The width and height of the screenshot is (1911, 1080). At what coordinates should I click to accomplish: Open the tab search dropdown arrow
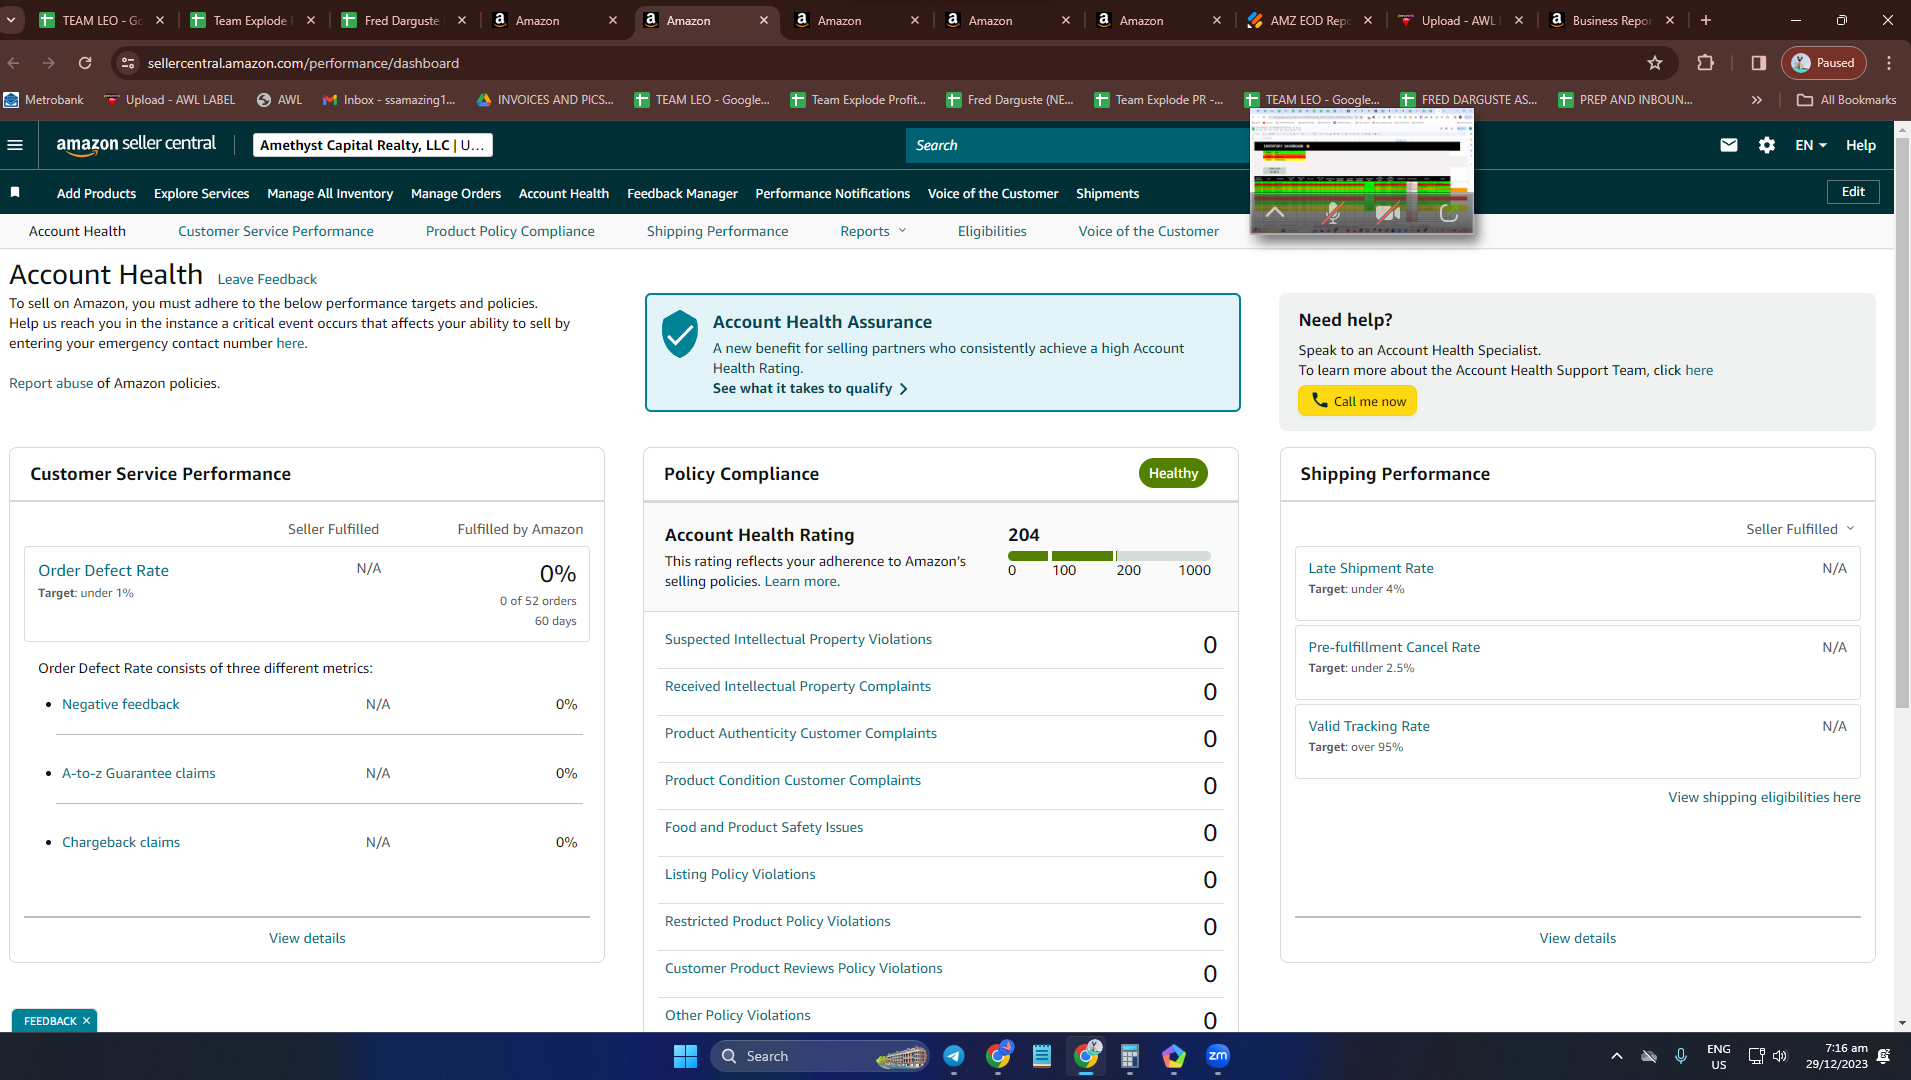[x=11, y=20]
